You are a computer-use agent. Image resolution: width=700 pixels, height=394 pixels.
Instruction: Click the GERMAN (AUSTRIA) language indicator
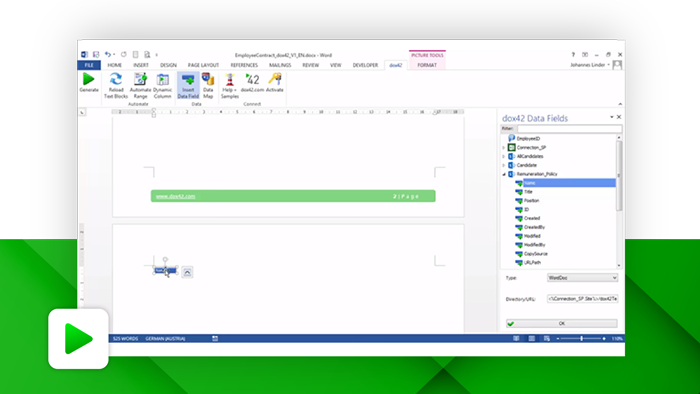coord(165,339)
